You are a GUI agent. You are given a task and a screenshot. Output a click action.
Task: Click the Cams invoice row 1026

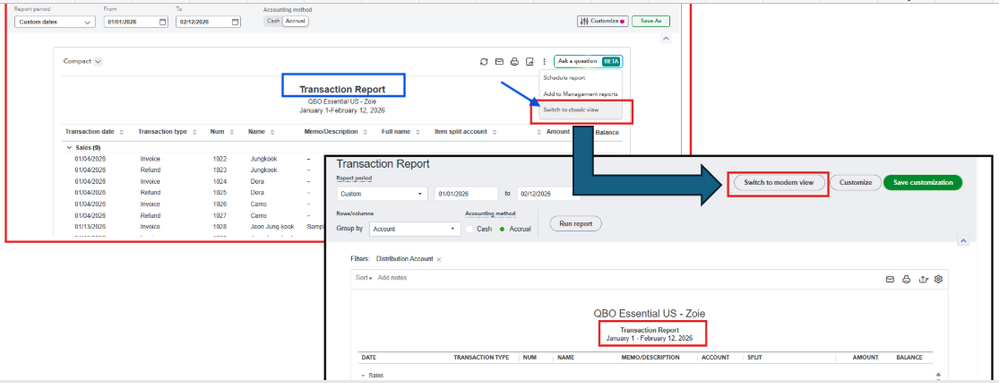tap(220, 204)
